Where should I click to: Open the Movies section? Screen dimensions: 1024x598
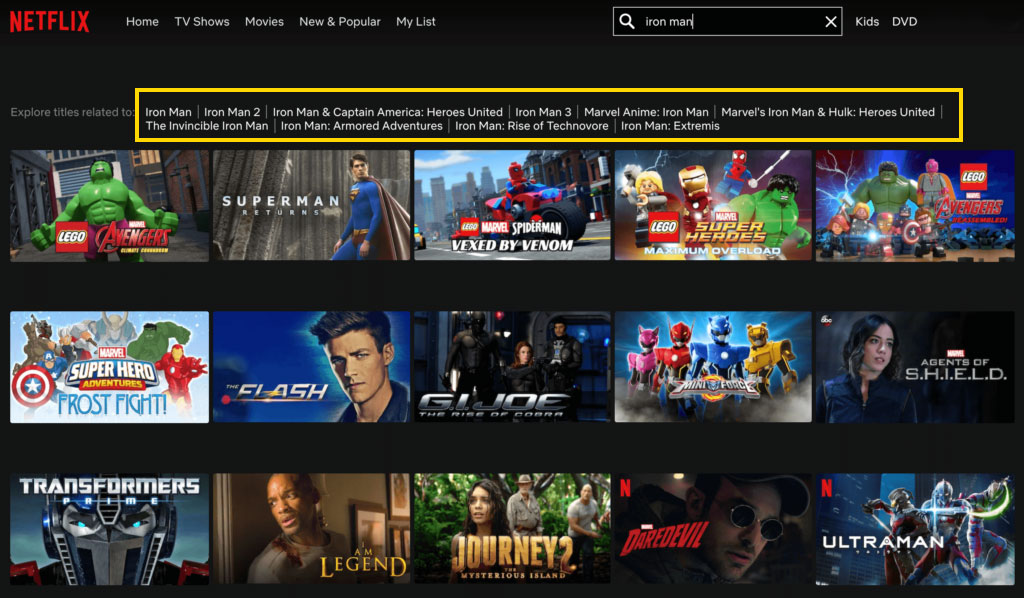click(x=264, y=22)
